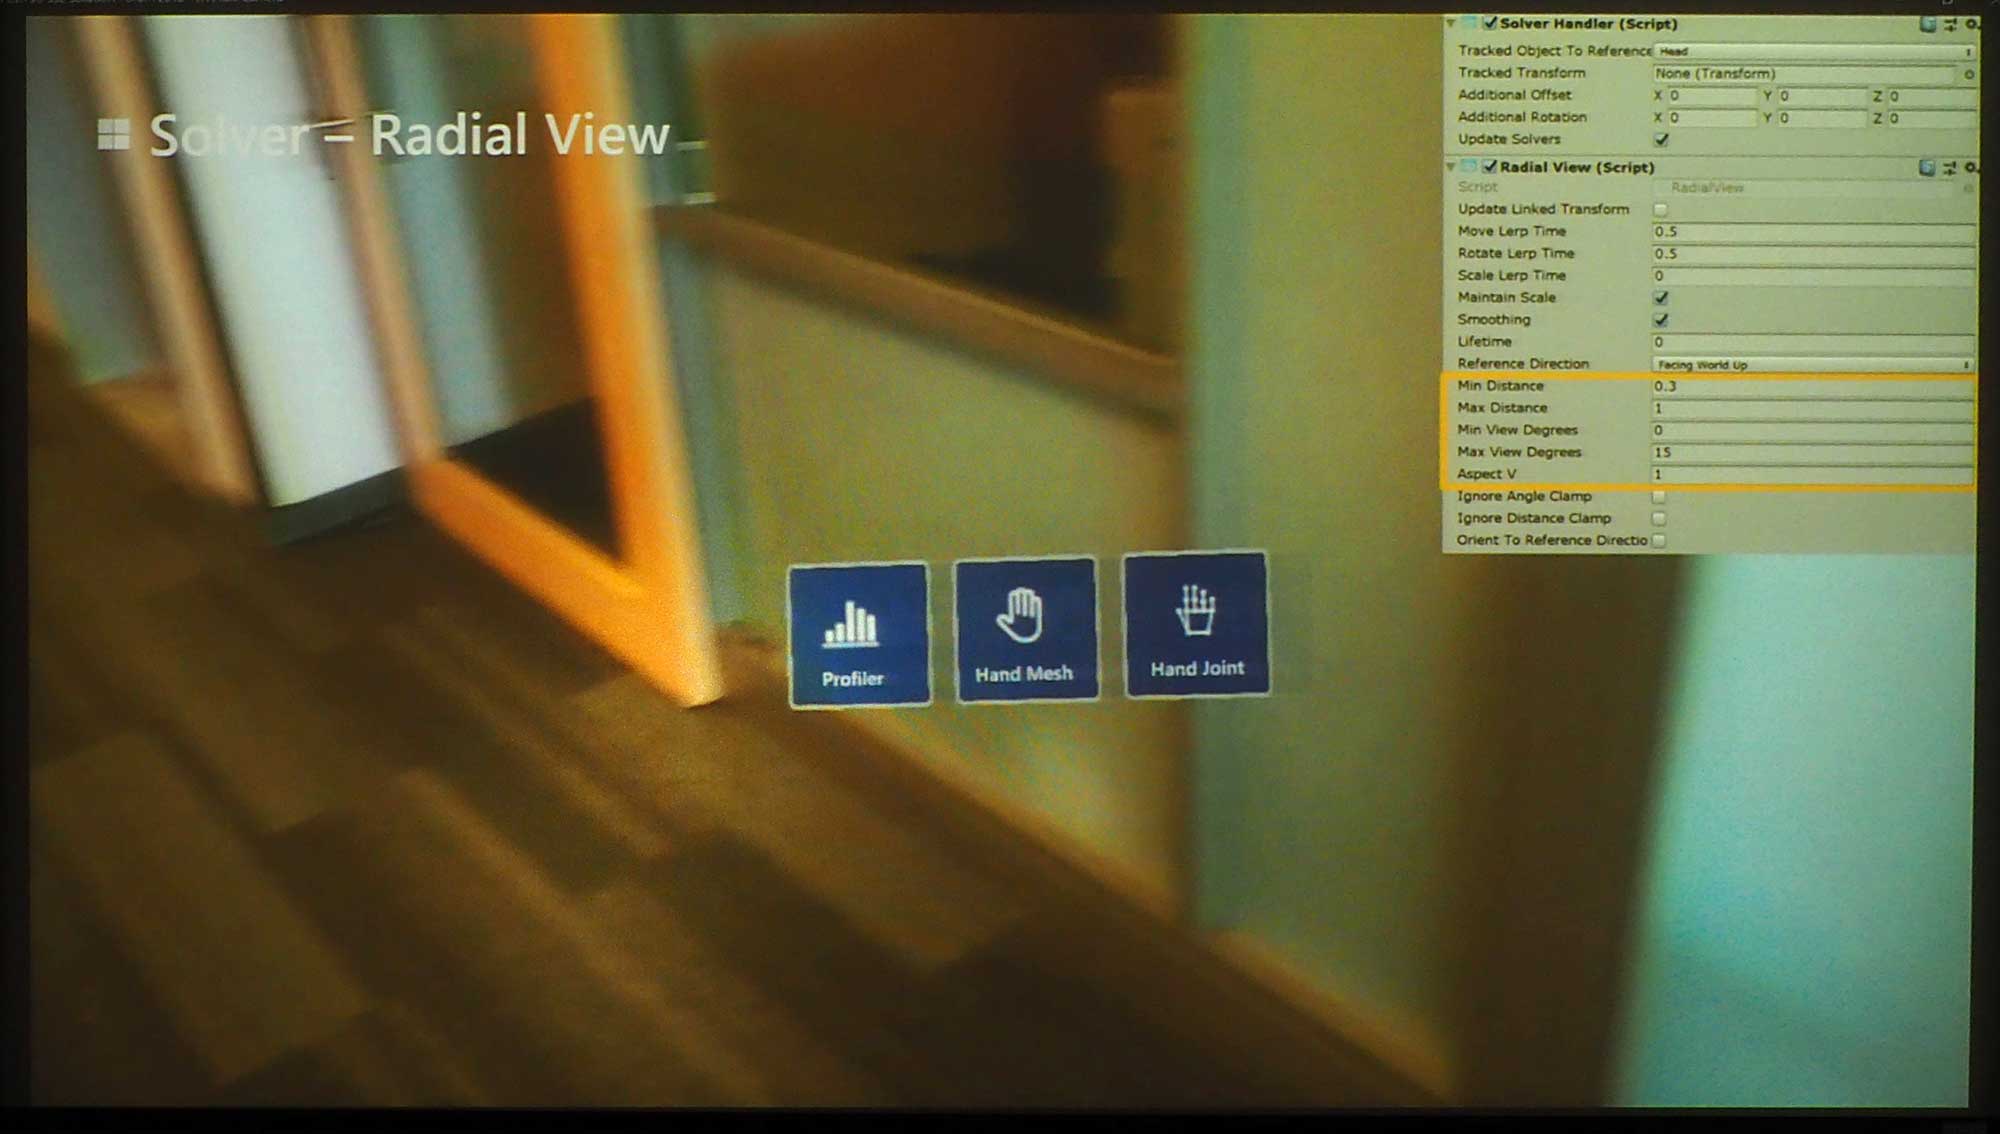Collapse the Radial View script component
This screenshot has height=1134, width=2000.
point(1451,167)
